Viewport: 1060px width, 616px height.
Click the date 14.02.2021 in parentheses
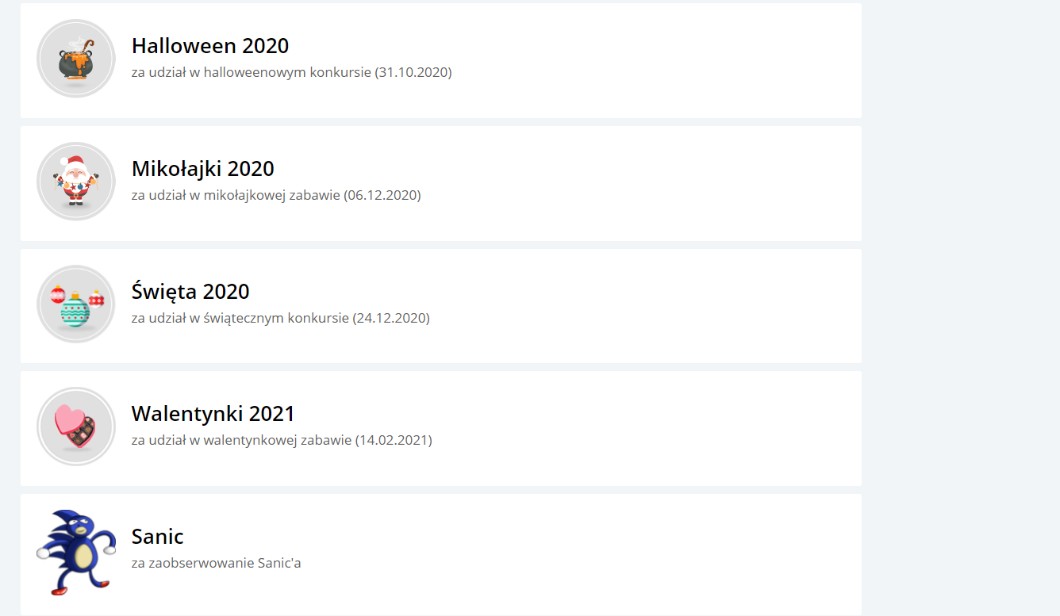pos(394,440)
